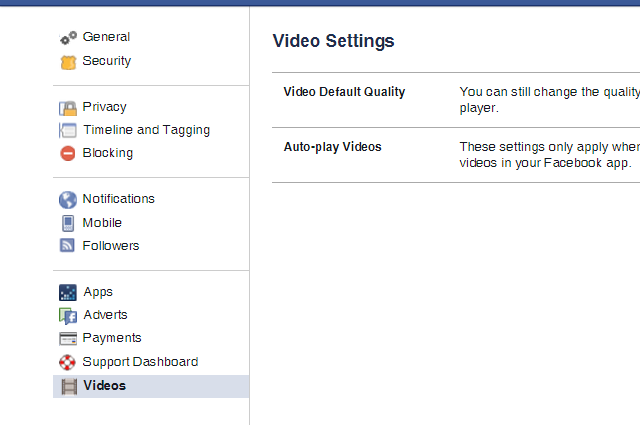Image resolution: width=640 pixels, height=425 pixels.
Task: Open the Adverts settings text link
Action: click(105, 315)
